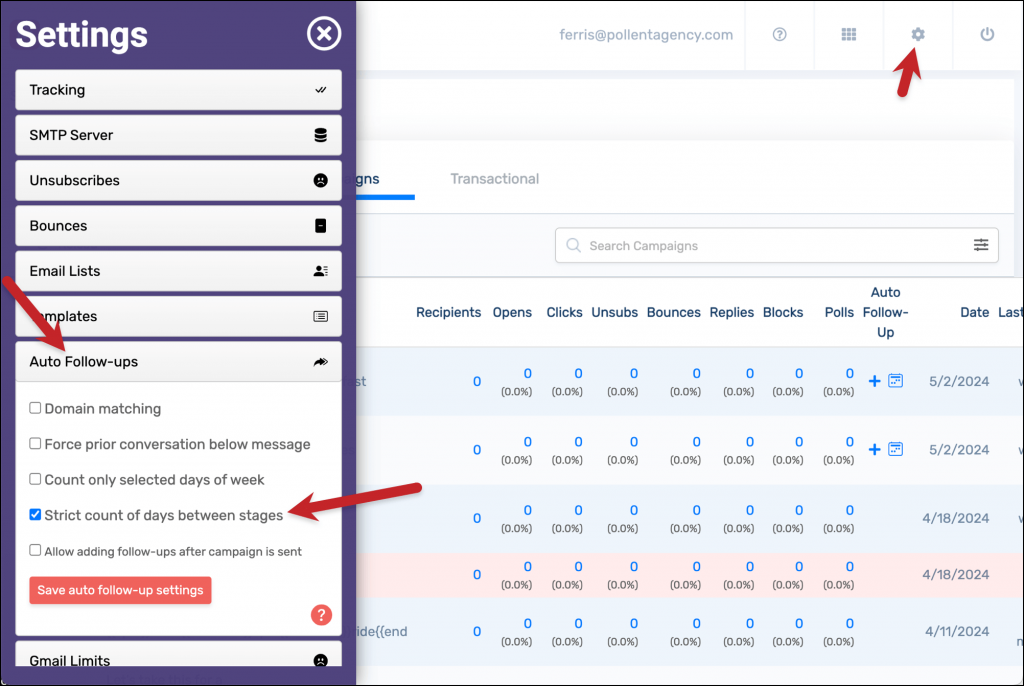Collapse the Auto Follow-ups section

tap(178, 361)
